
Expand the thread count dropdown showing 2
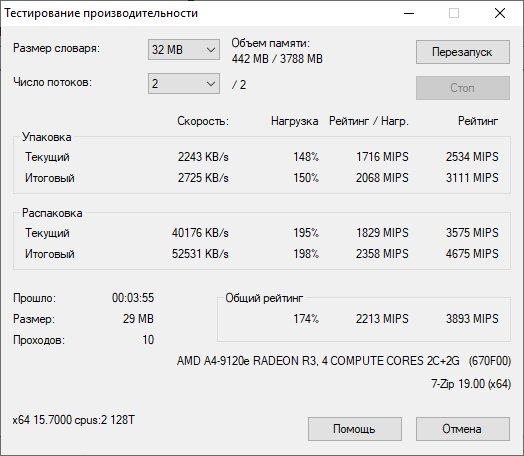coord(184,84)
